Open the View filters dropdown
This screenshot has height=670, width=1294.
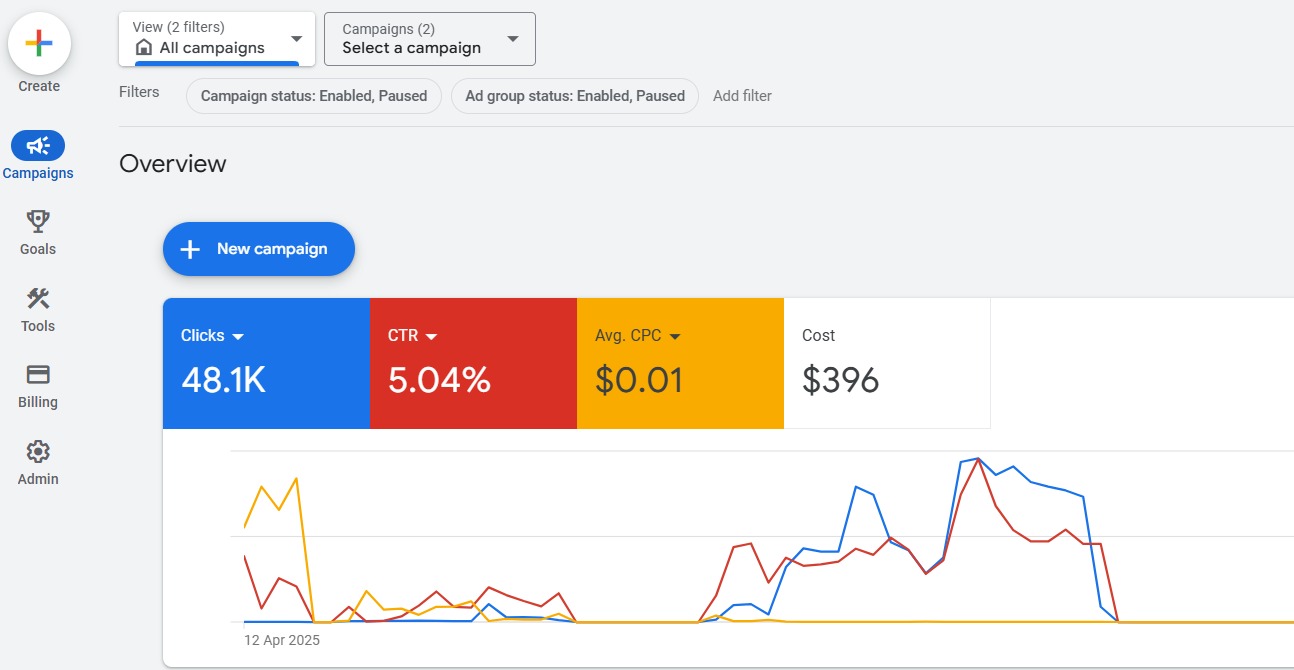(x=295, y=38)
